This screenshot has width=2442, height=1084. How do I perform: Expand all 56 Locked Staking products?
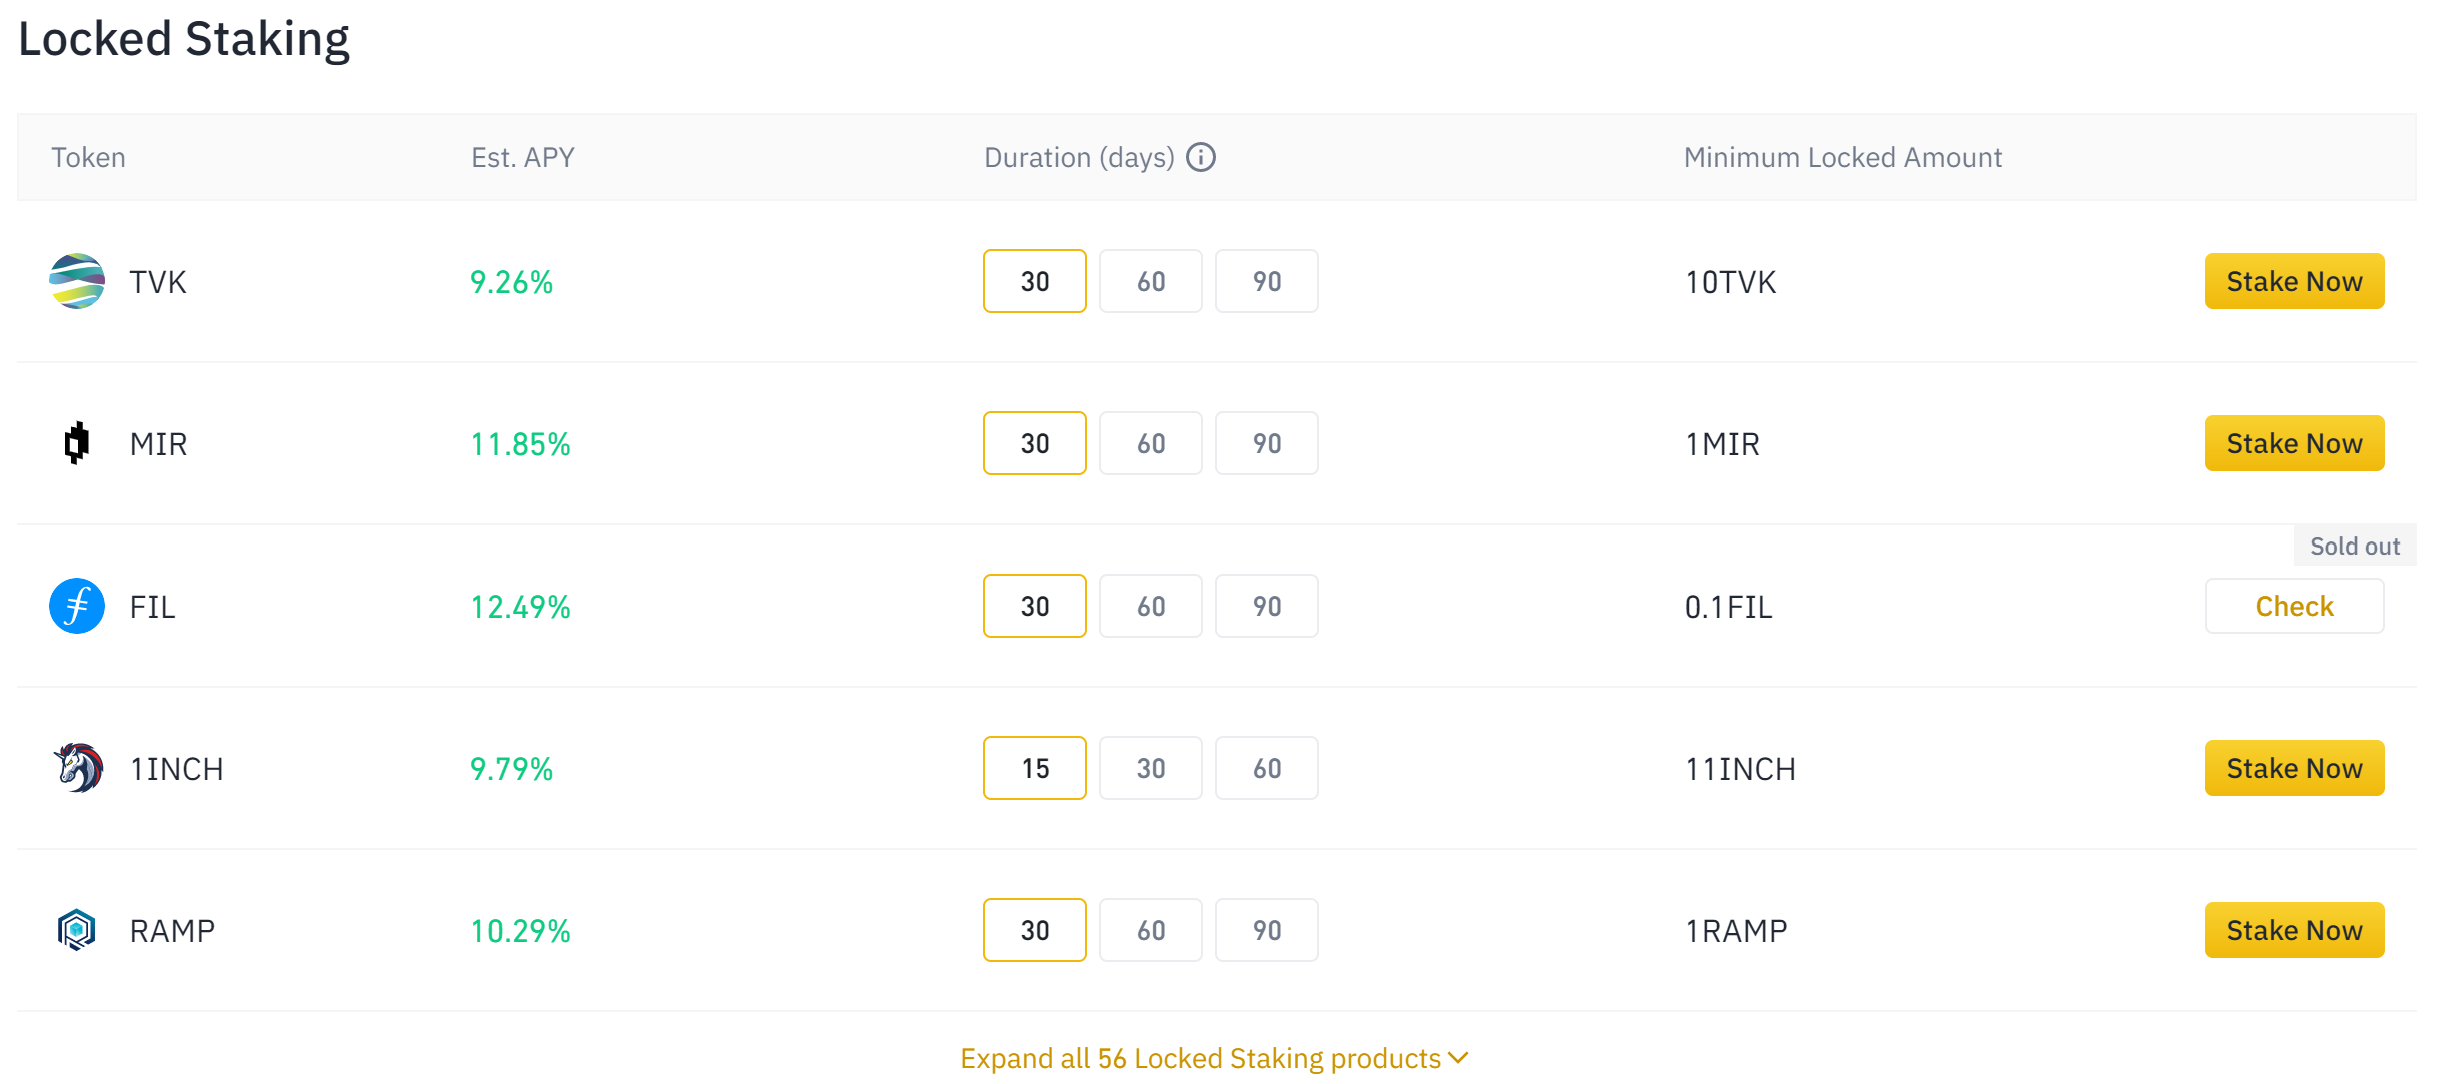point(1214,1058)
